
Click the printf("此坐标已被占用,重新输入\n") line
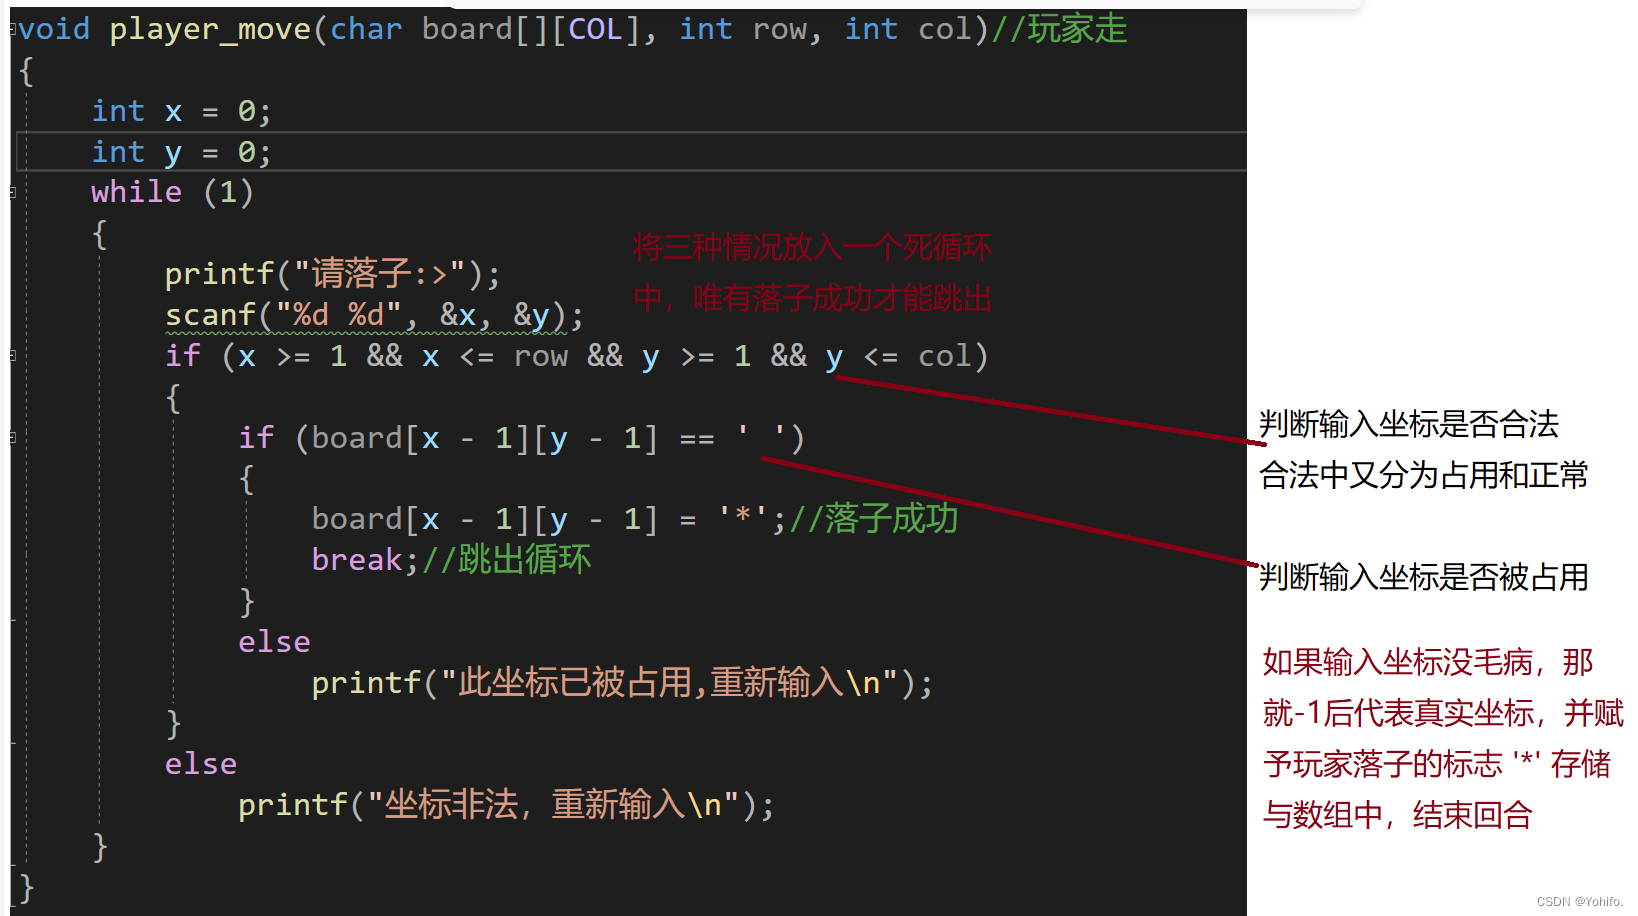click(622, 683)
